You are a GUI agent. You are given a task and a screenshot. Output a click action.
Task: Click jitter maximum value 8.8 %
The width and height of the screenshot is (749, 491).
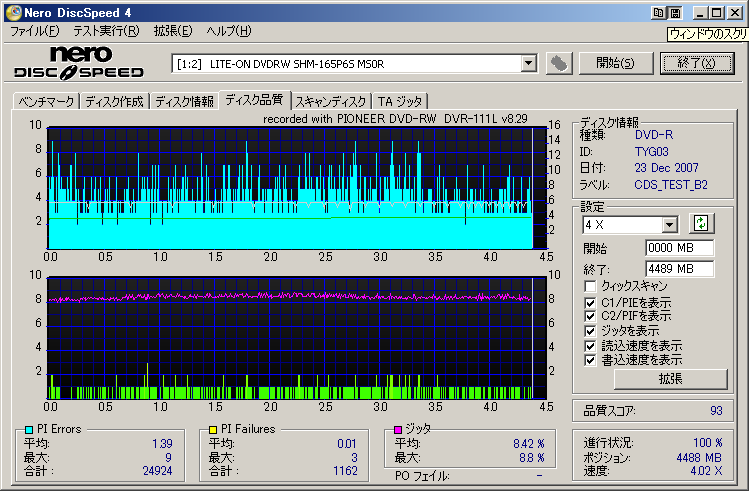(532, 458)
